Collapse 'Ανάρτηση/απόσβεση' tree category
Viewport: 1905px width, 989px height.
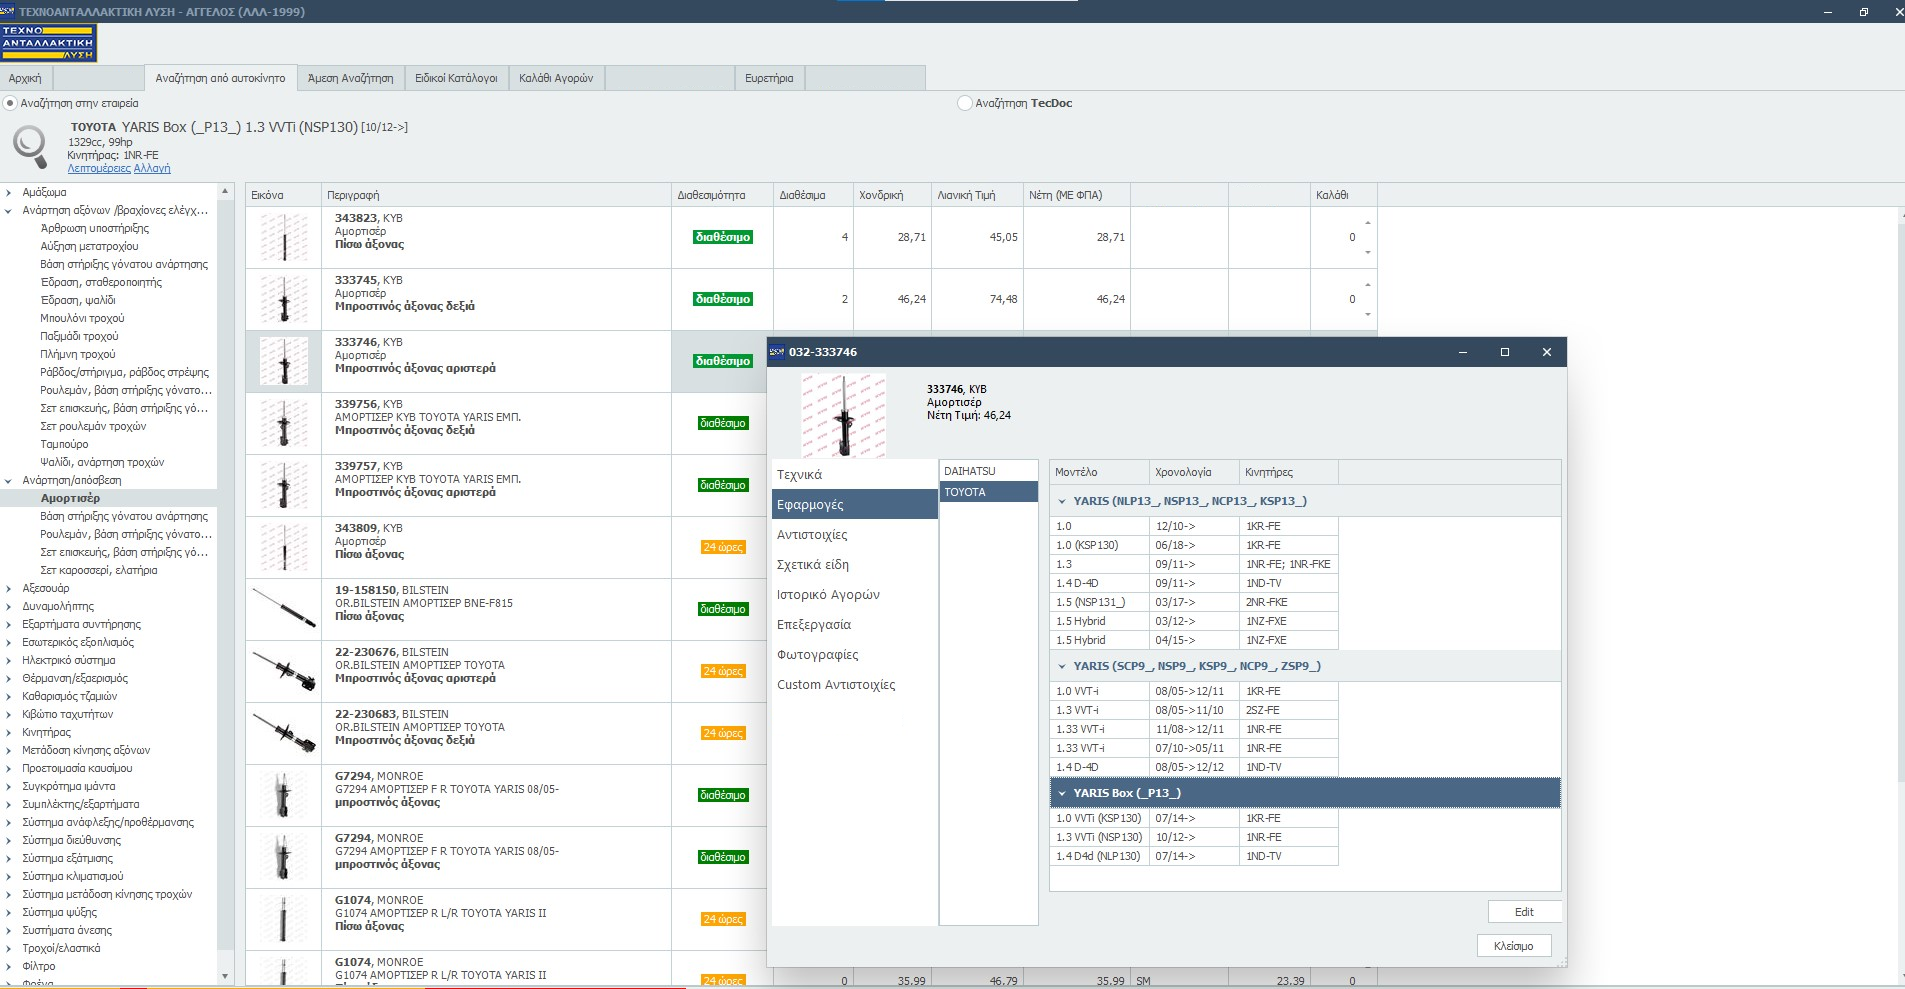click(x=9, y=480)
